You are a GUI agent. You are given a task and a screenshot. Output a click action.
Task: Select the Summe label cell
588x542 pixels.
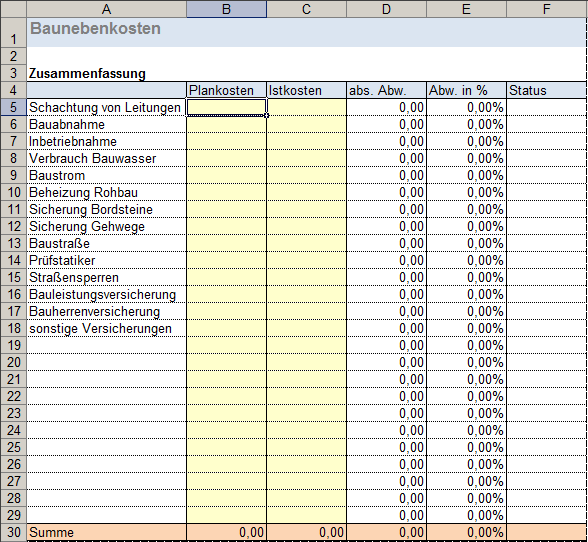(x=106, y=532)
